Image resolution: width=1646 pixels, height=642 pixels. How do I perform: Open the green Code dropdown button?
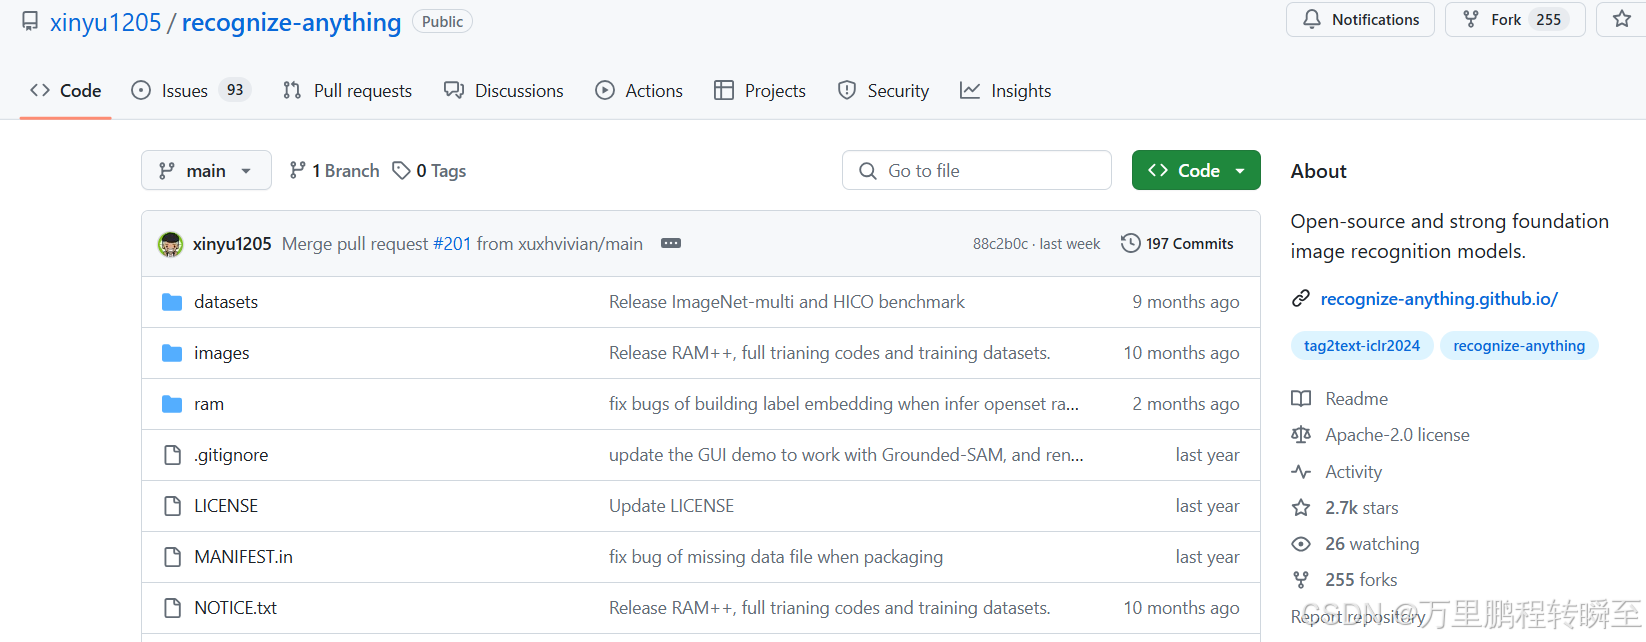1196,170
